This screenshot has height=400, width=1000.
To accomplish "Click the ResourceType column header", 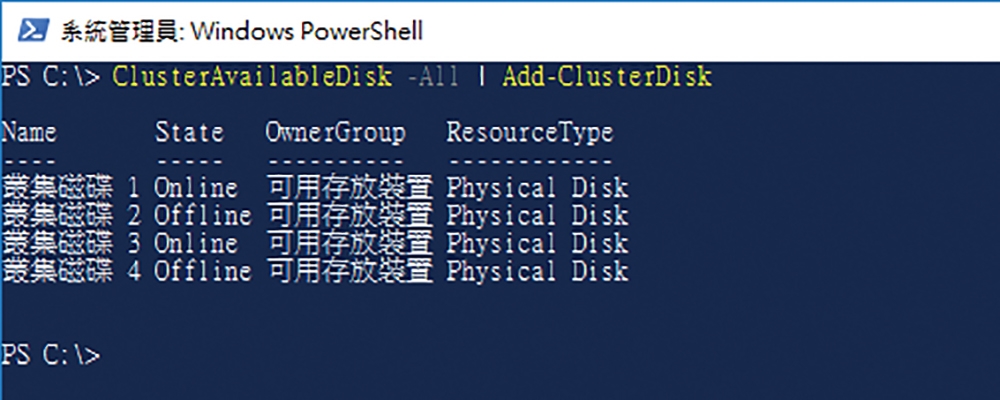I will (530, 133).
